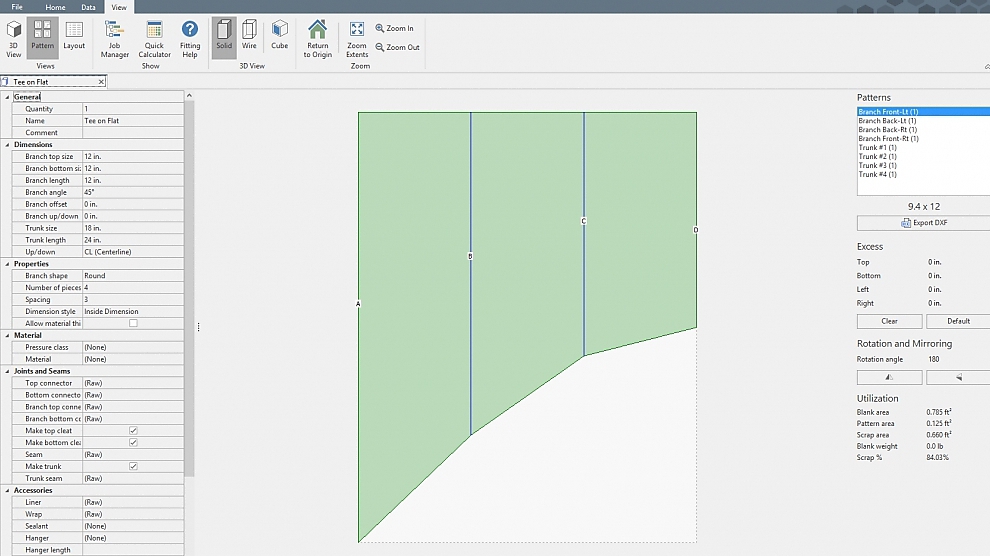Select Trunk #1 in Patterns list

[877, 148]
